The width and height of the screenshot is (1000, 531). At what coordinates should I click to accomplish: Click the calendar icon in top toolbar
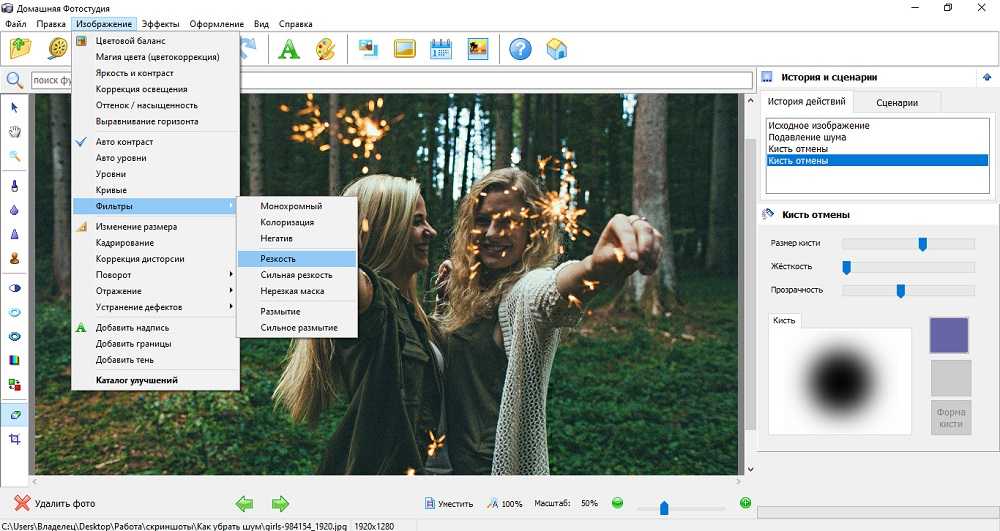click(441, 48)
